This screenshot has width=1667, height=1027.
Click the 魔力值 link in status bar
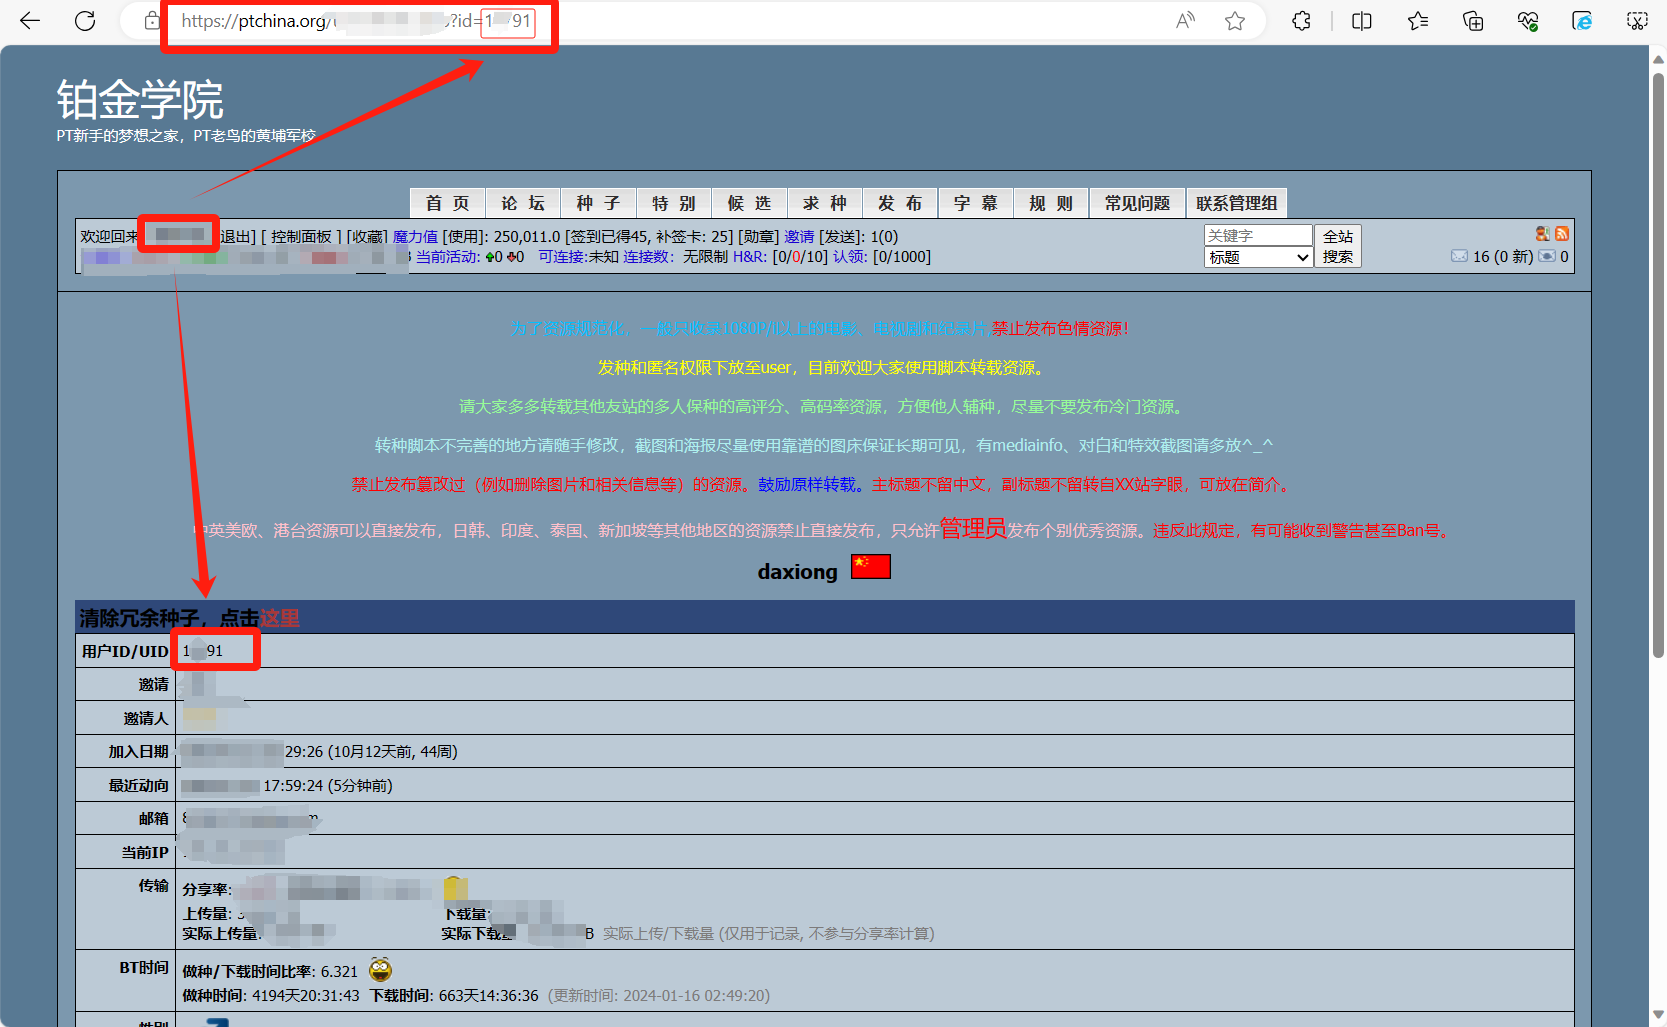pos(415,237)
